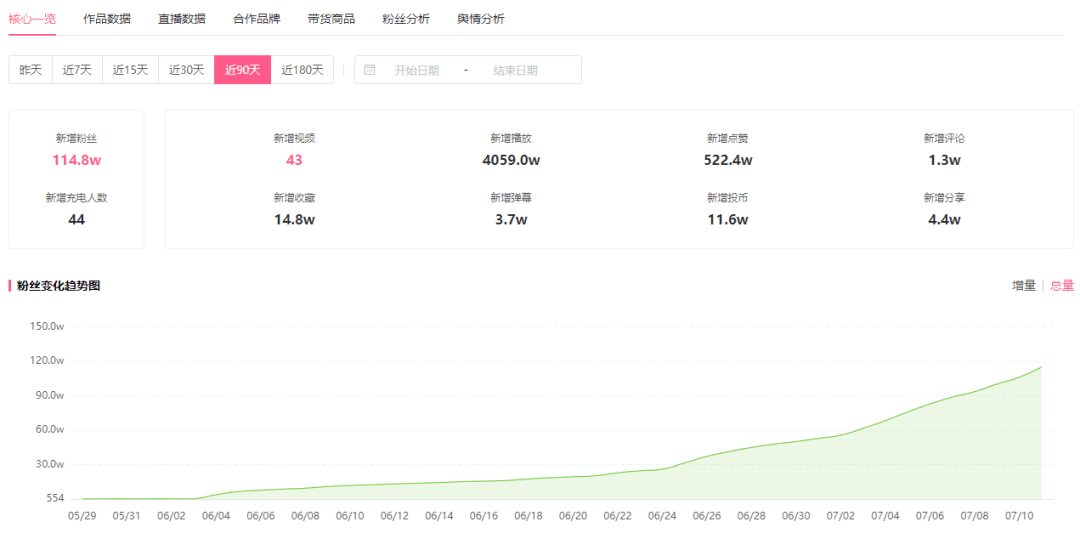Screen dimensions: 1080x533
Task: Click the 60.0w axis label
Action: 50,430
